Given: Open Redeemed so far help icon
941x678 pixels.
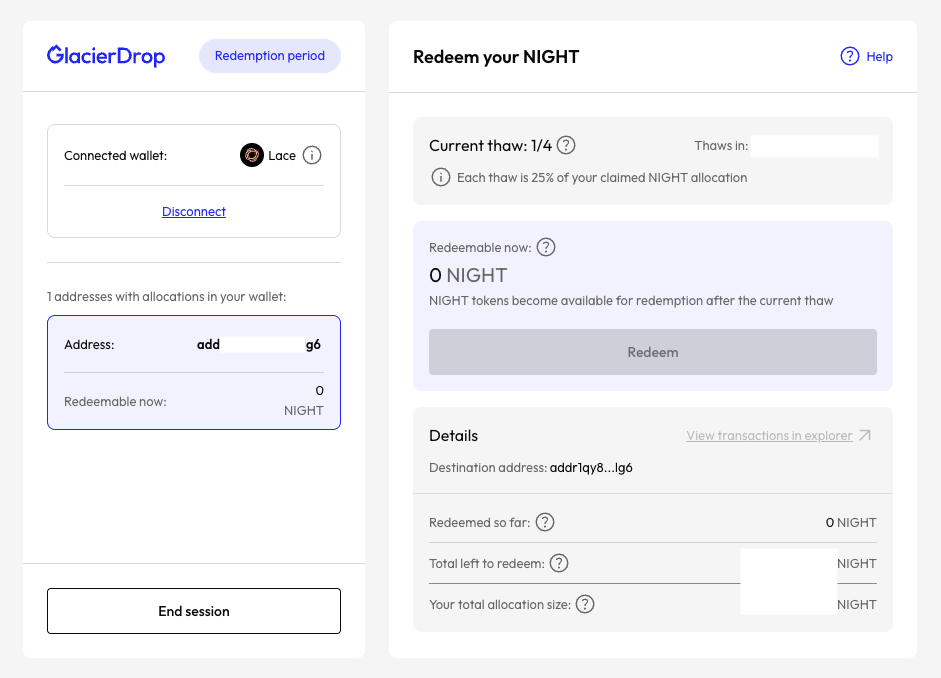Looking at the screenshot, I should [545, 522].
